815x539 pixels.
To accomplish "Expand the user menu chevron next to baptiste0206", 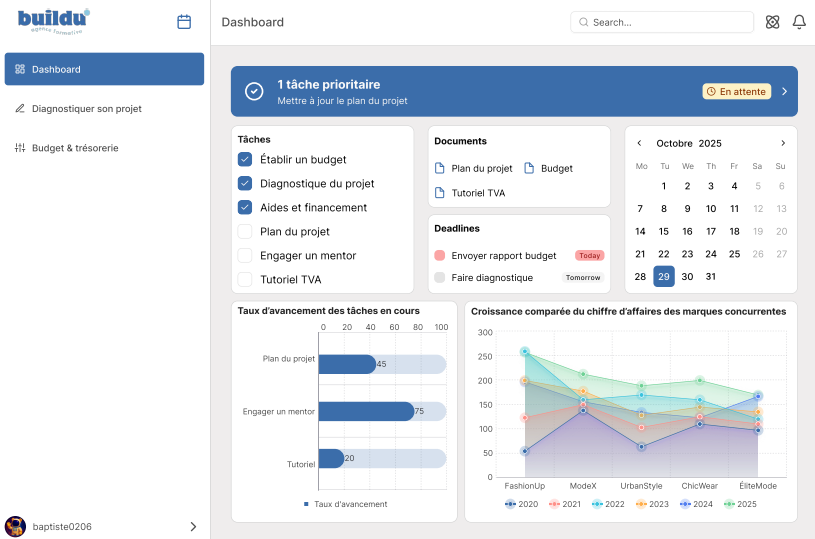I will (193, 526).
